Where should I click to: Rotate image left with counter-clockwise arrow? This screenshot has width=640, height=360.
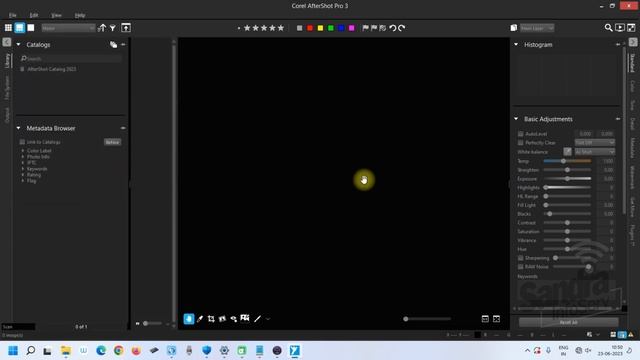click(393, 28)
